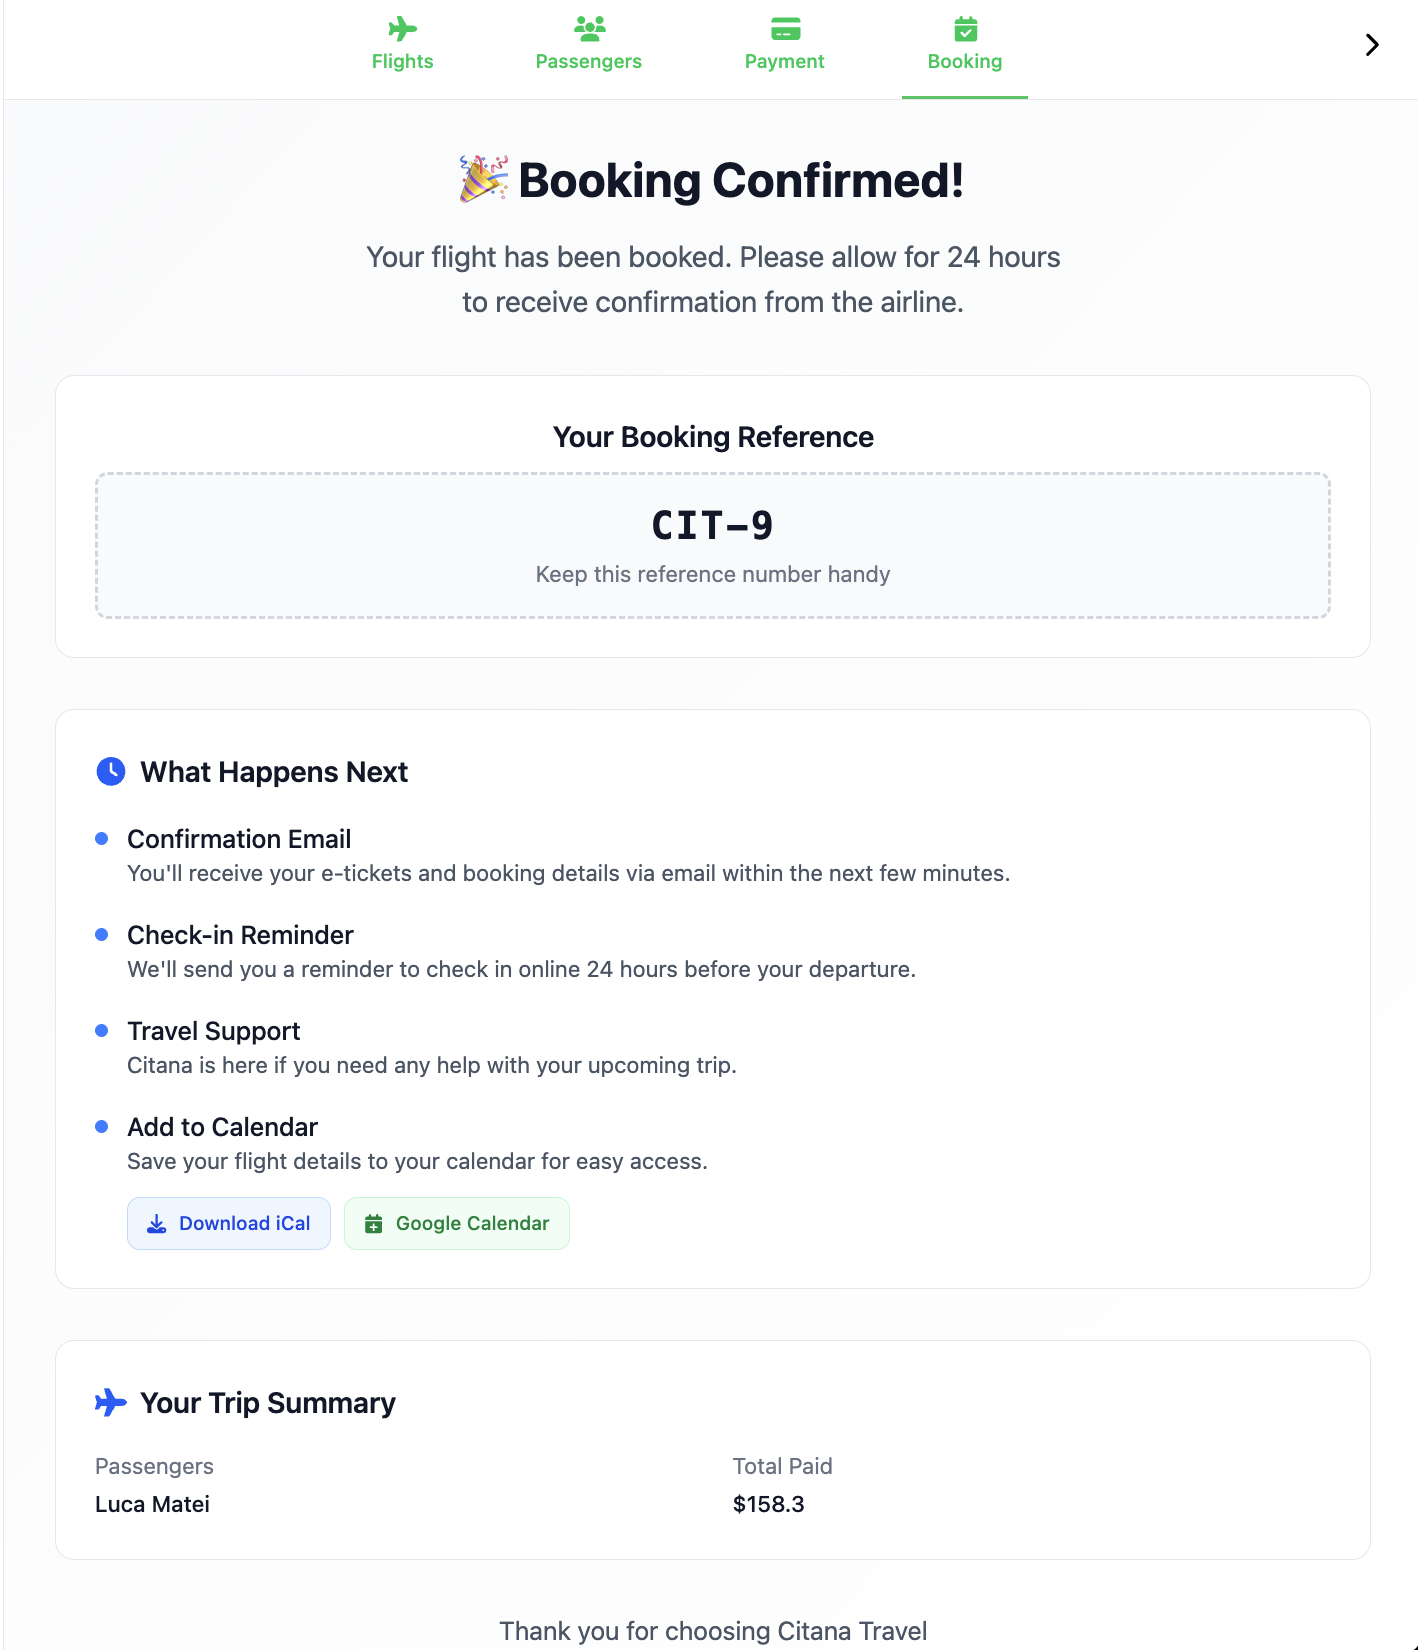Expand the right chevron arrow at top
Image resolution: width=1418 pixels, height=1650 pixels.
1372,45
